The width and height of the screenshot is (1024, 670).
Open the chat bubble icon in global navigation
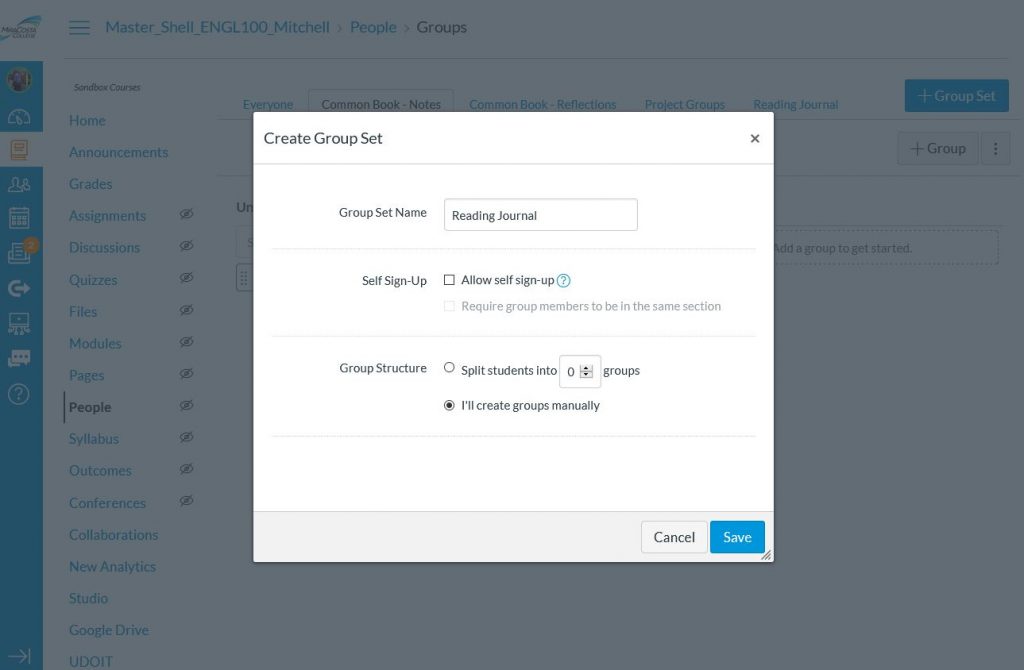pos(19,358)
